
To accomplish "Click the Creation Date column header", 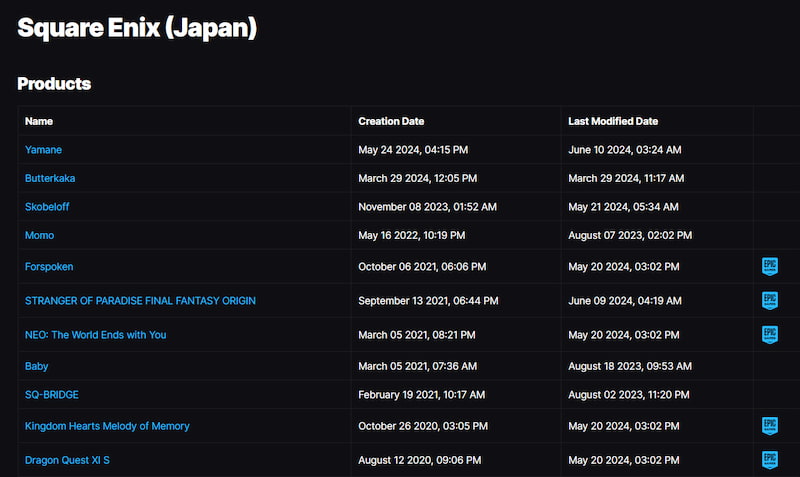I will pos(391,121).
